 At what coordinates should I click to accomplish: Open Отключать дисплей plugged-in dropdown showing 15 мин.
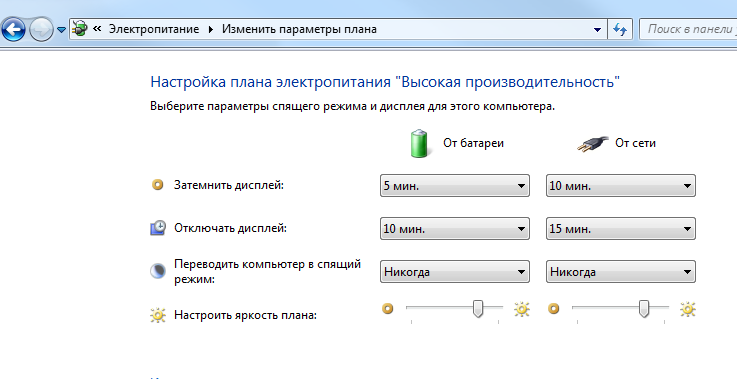pos(620,229)
